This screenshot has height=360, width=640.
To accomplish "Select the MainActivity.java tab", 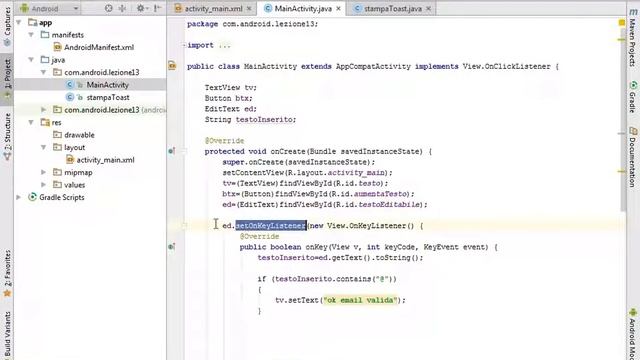I will click(x=302, y=9).
